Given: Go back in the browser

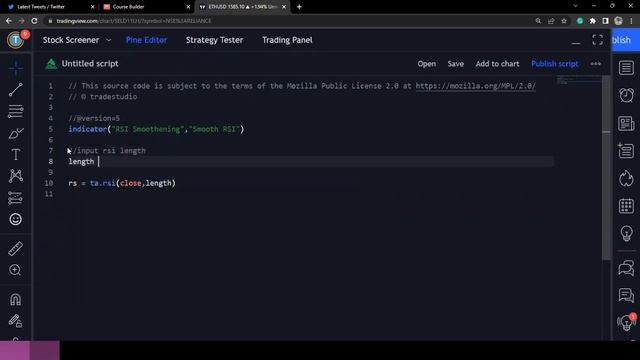Looking at the screenshot, I should tap(9, 21).
